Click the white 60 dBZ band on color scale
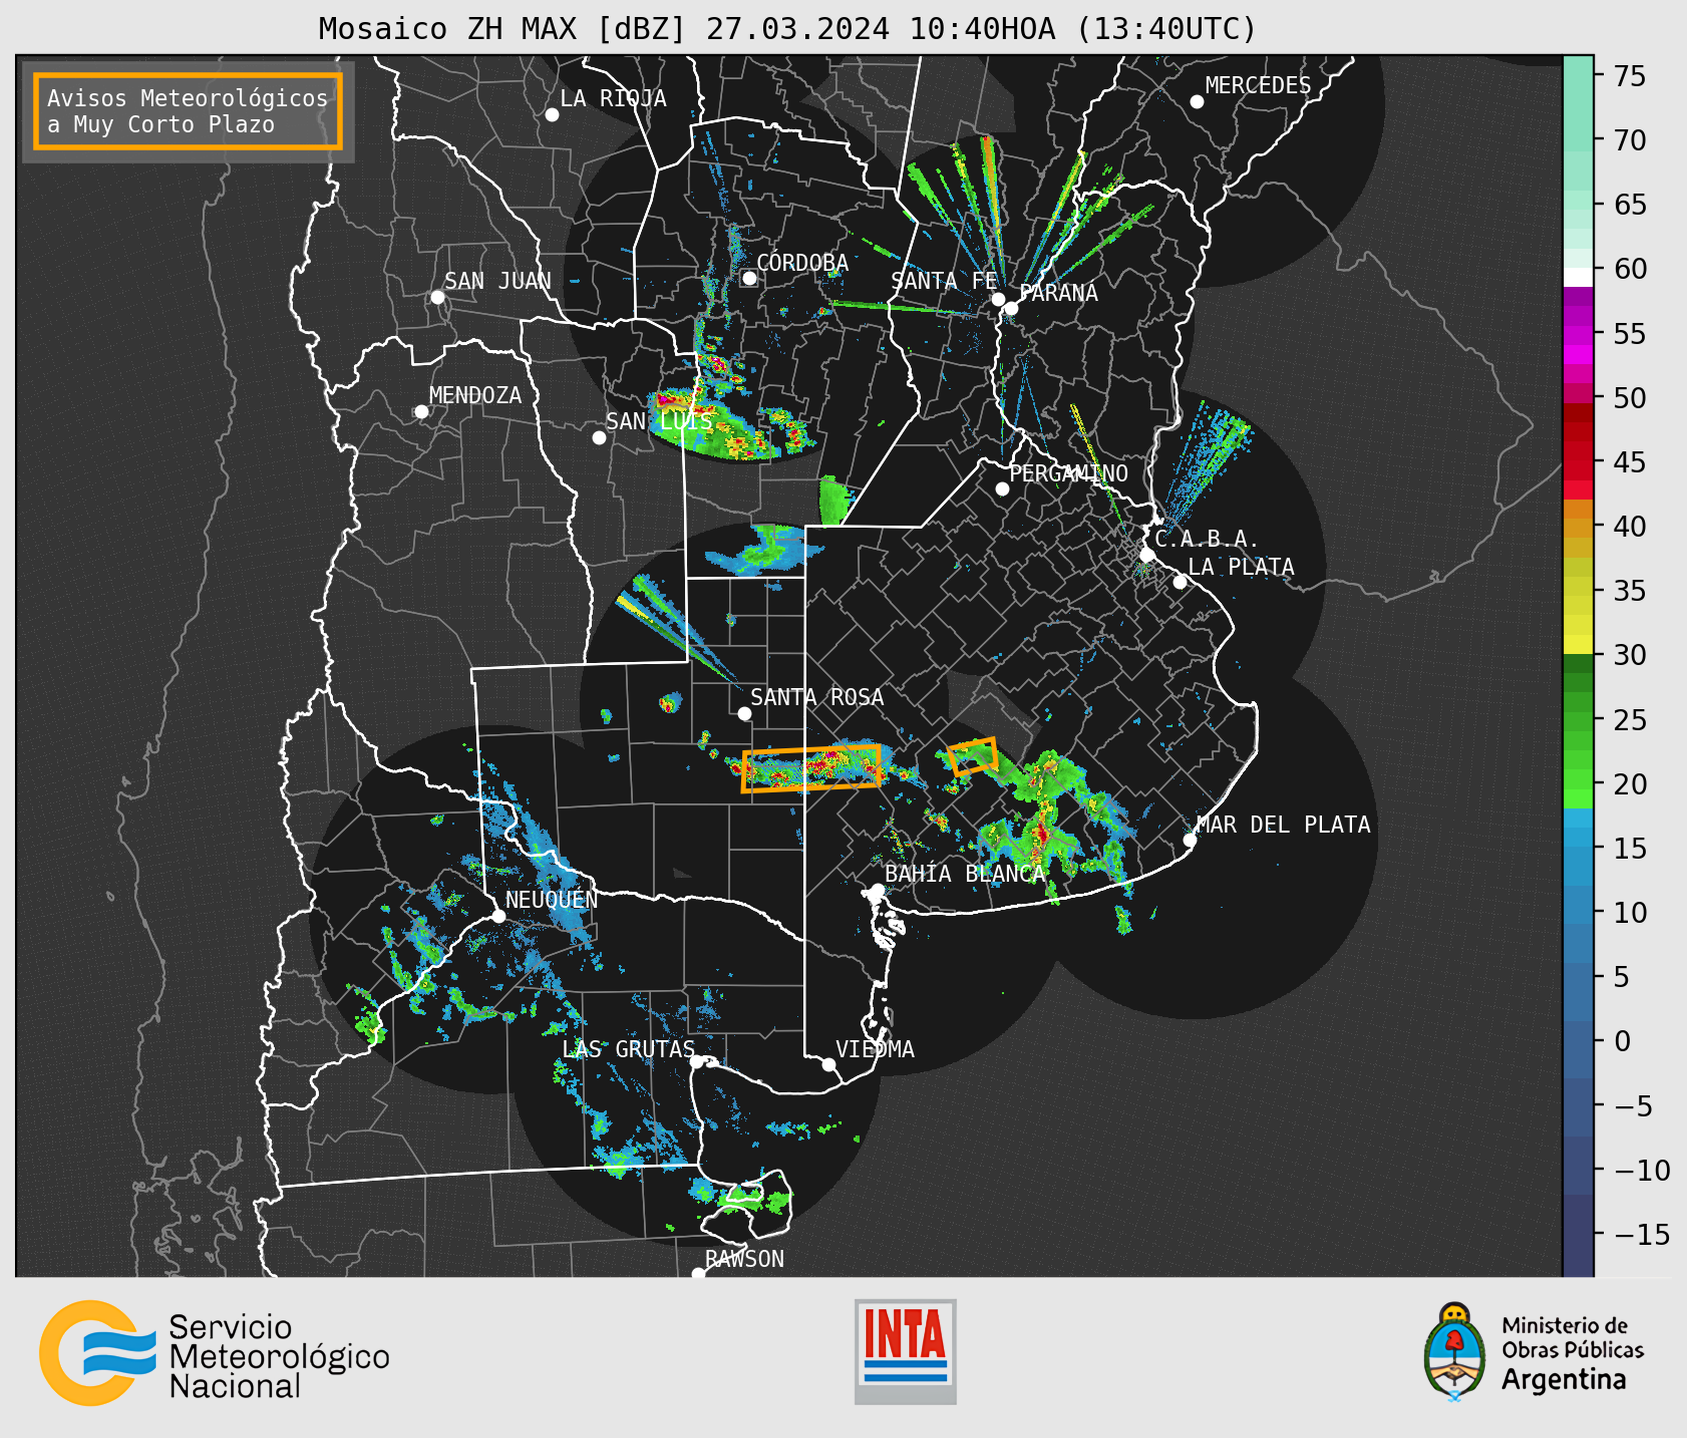1687x1438 pixels. tap(1578, 277)
